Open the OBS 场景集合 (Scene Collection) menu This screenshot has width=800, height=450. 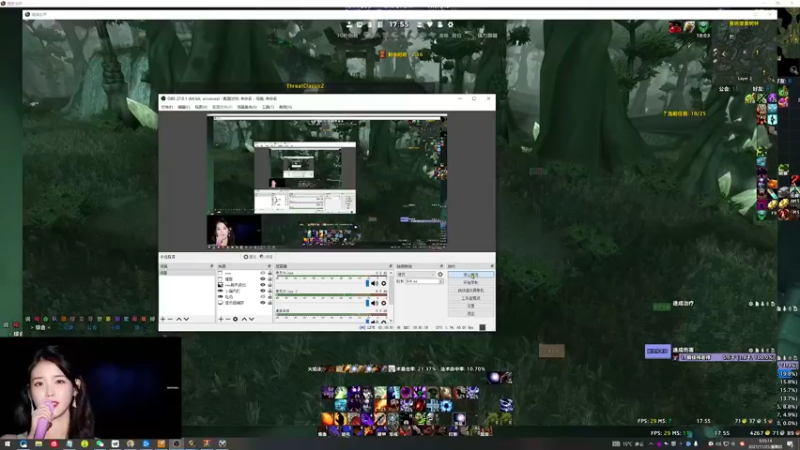coord(247,107)
